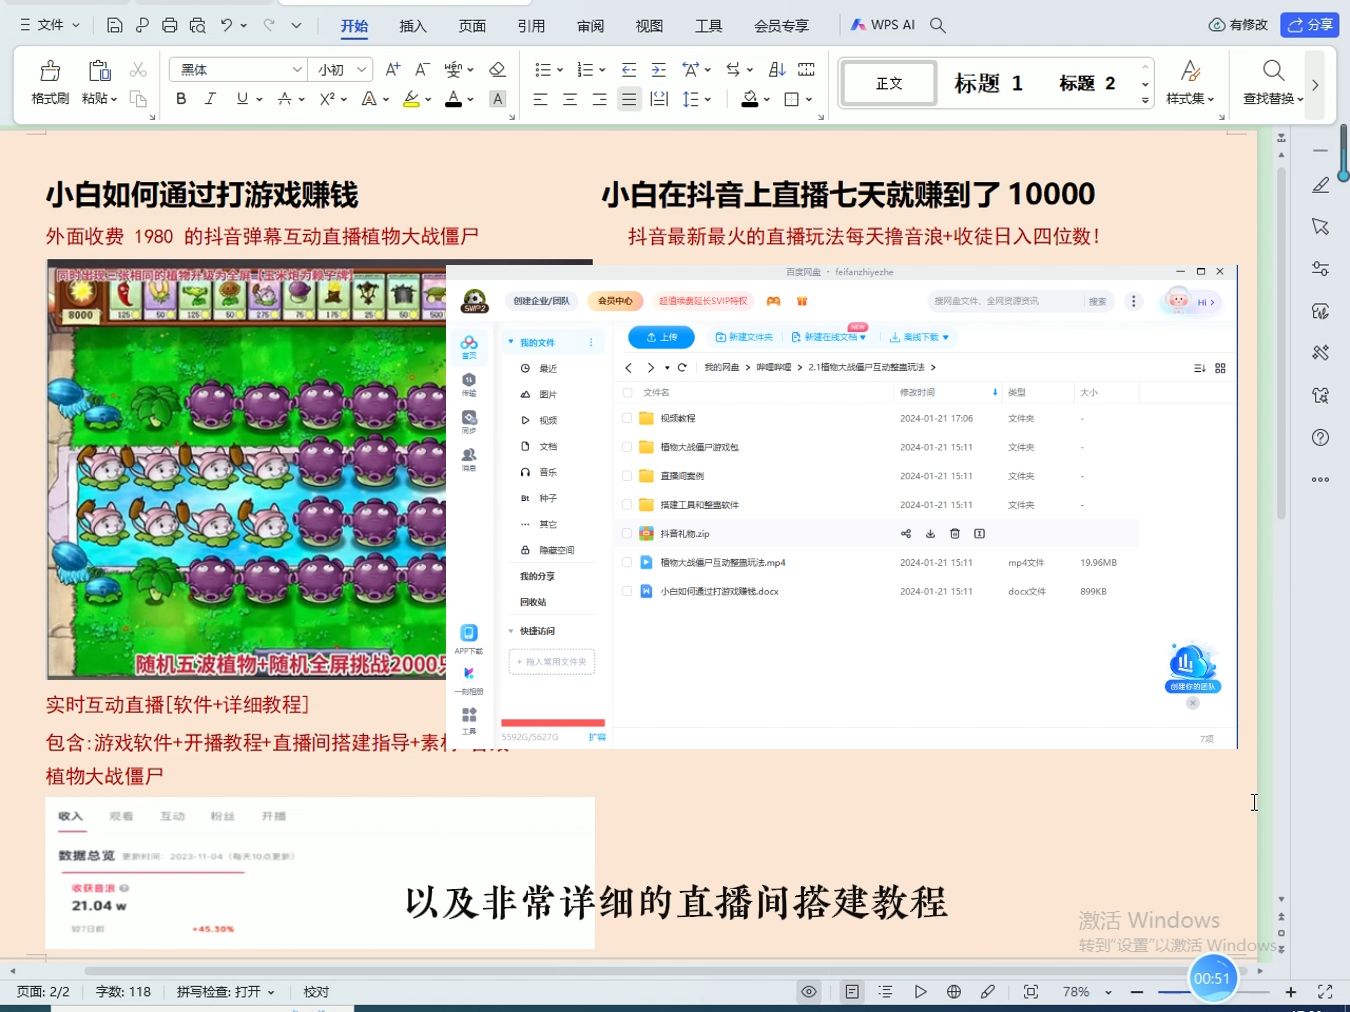Expand the numbered list dropdown arrow
1350x1012 pixels.
[602, 70]
